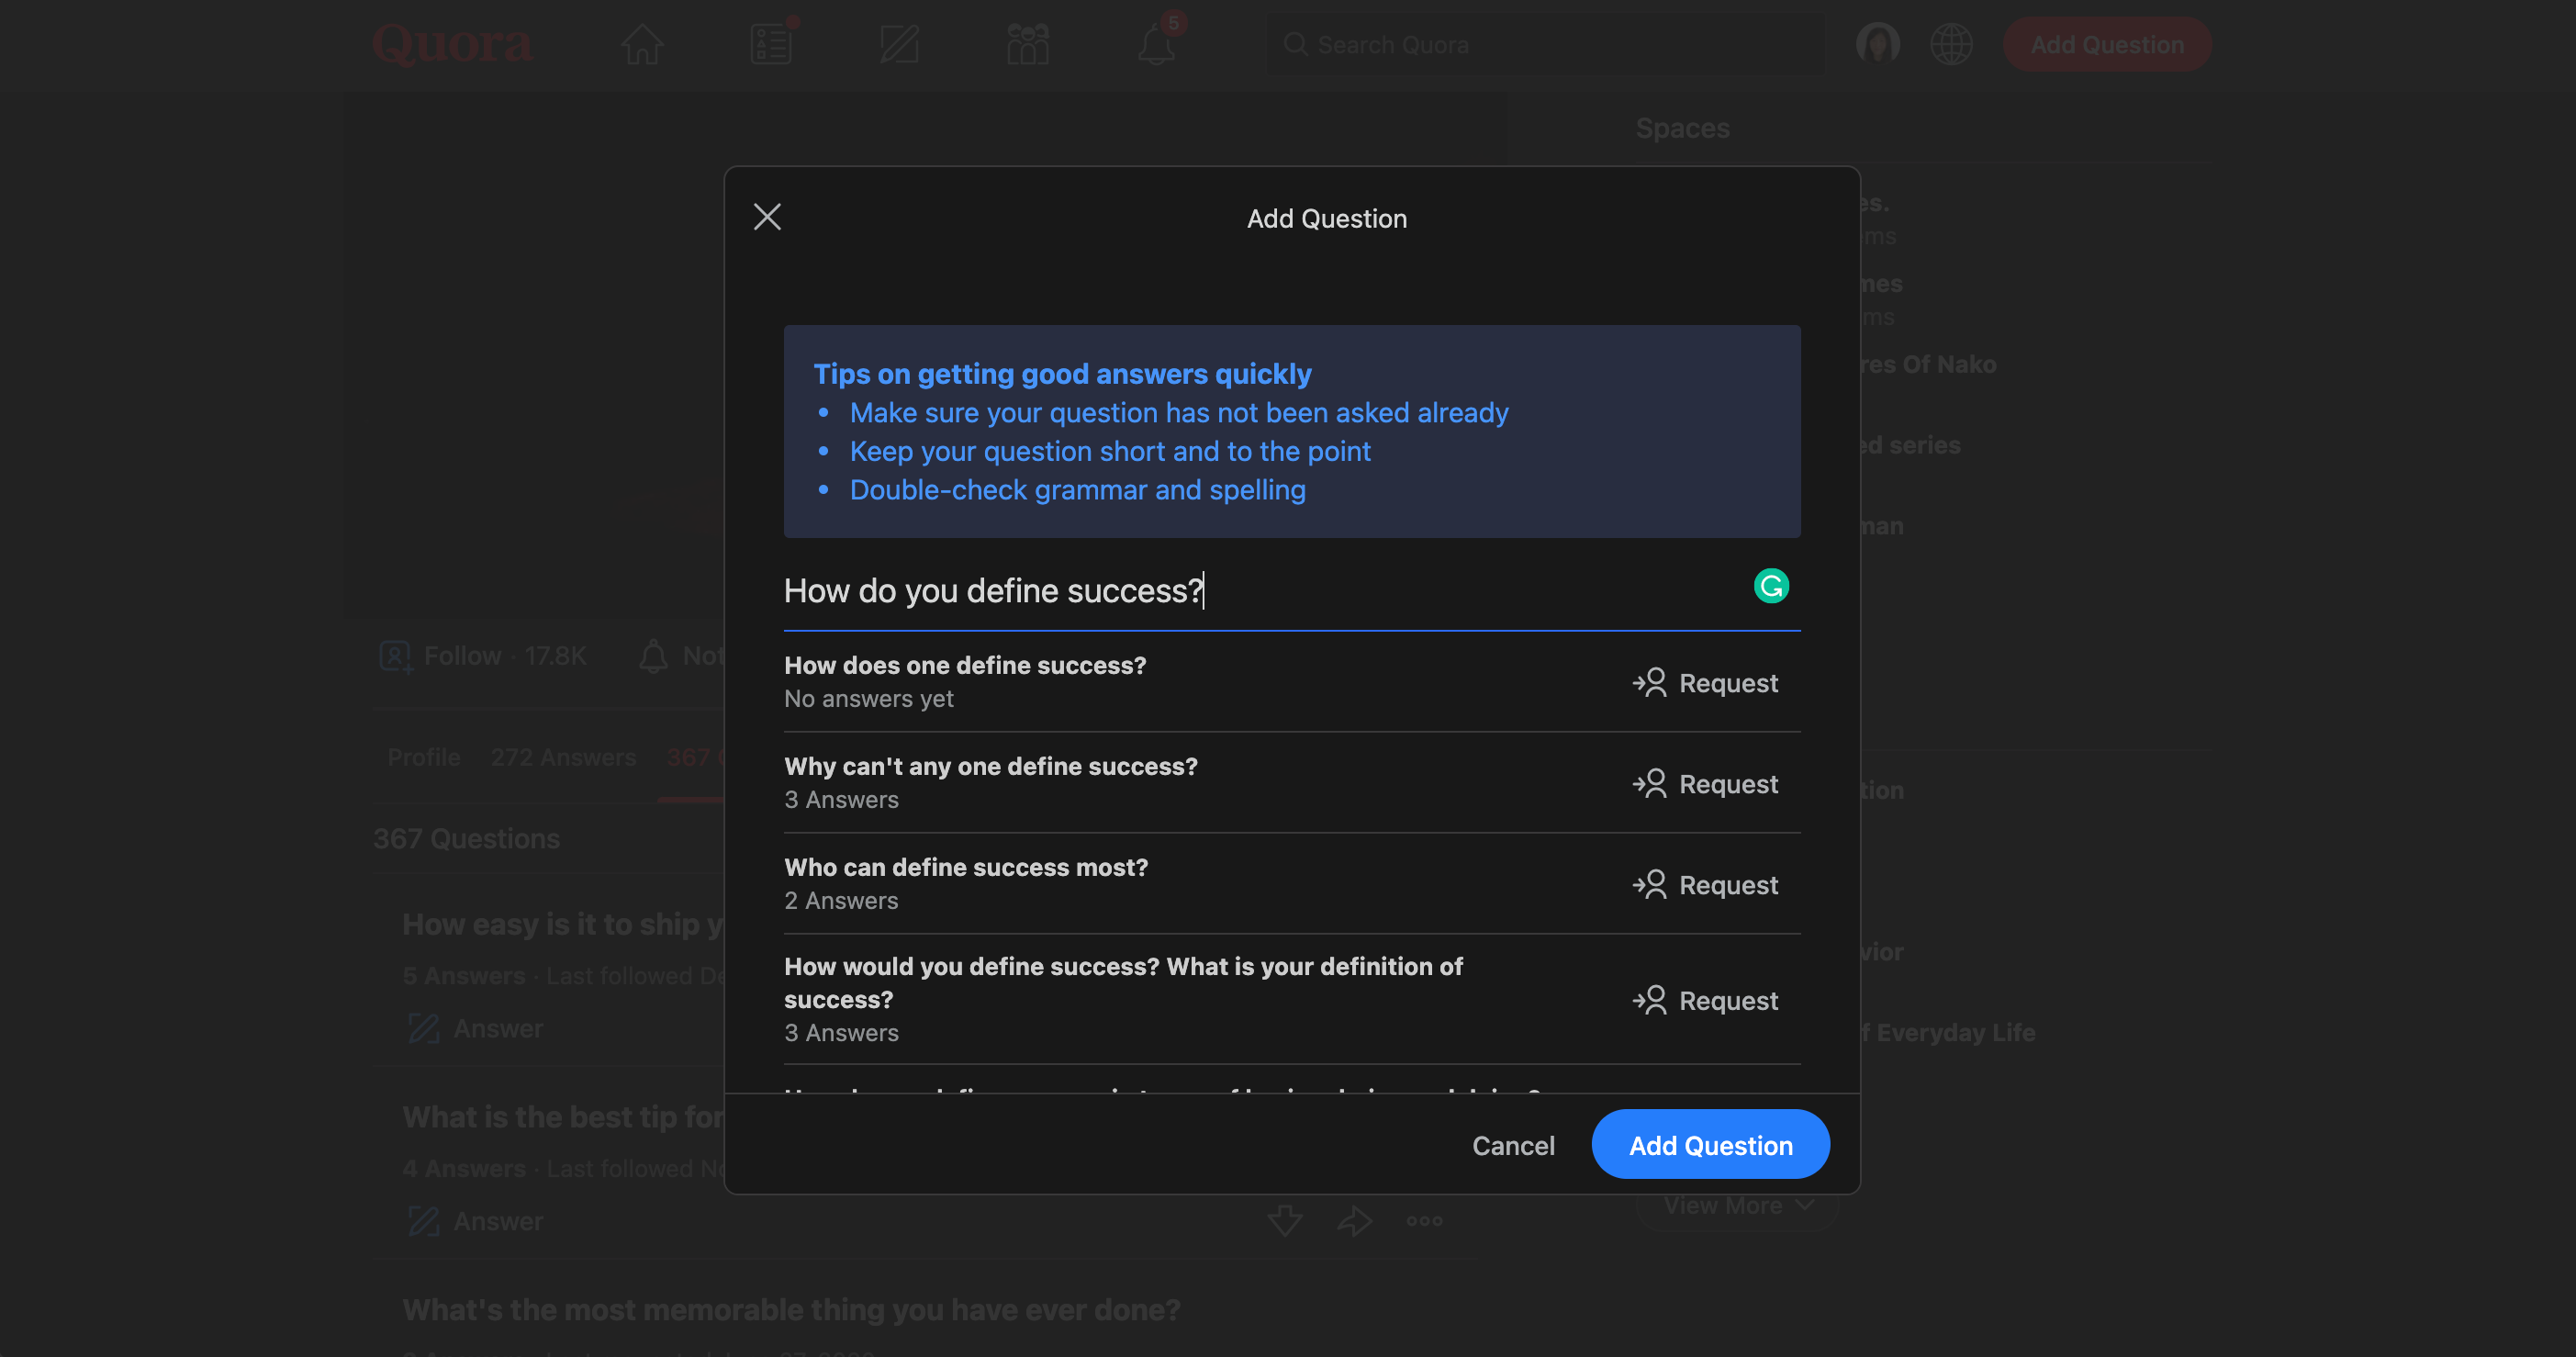Cancel the Add Question dialog
Image resolution: width=2576 pixels, height=1357 pixels.
tap(1512, 1145)
